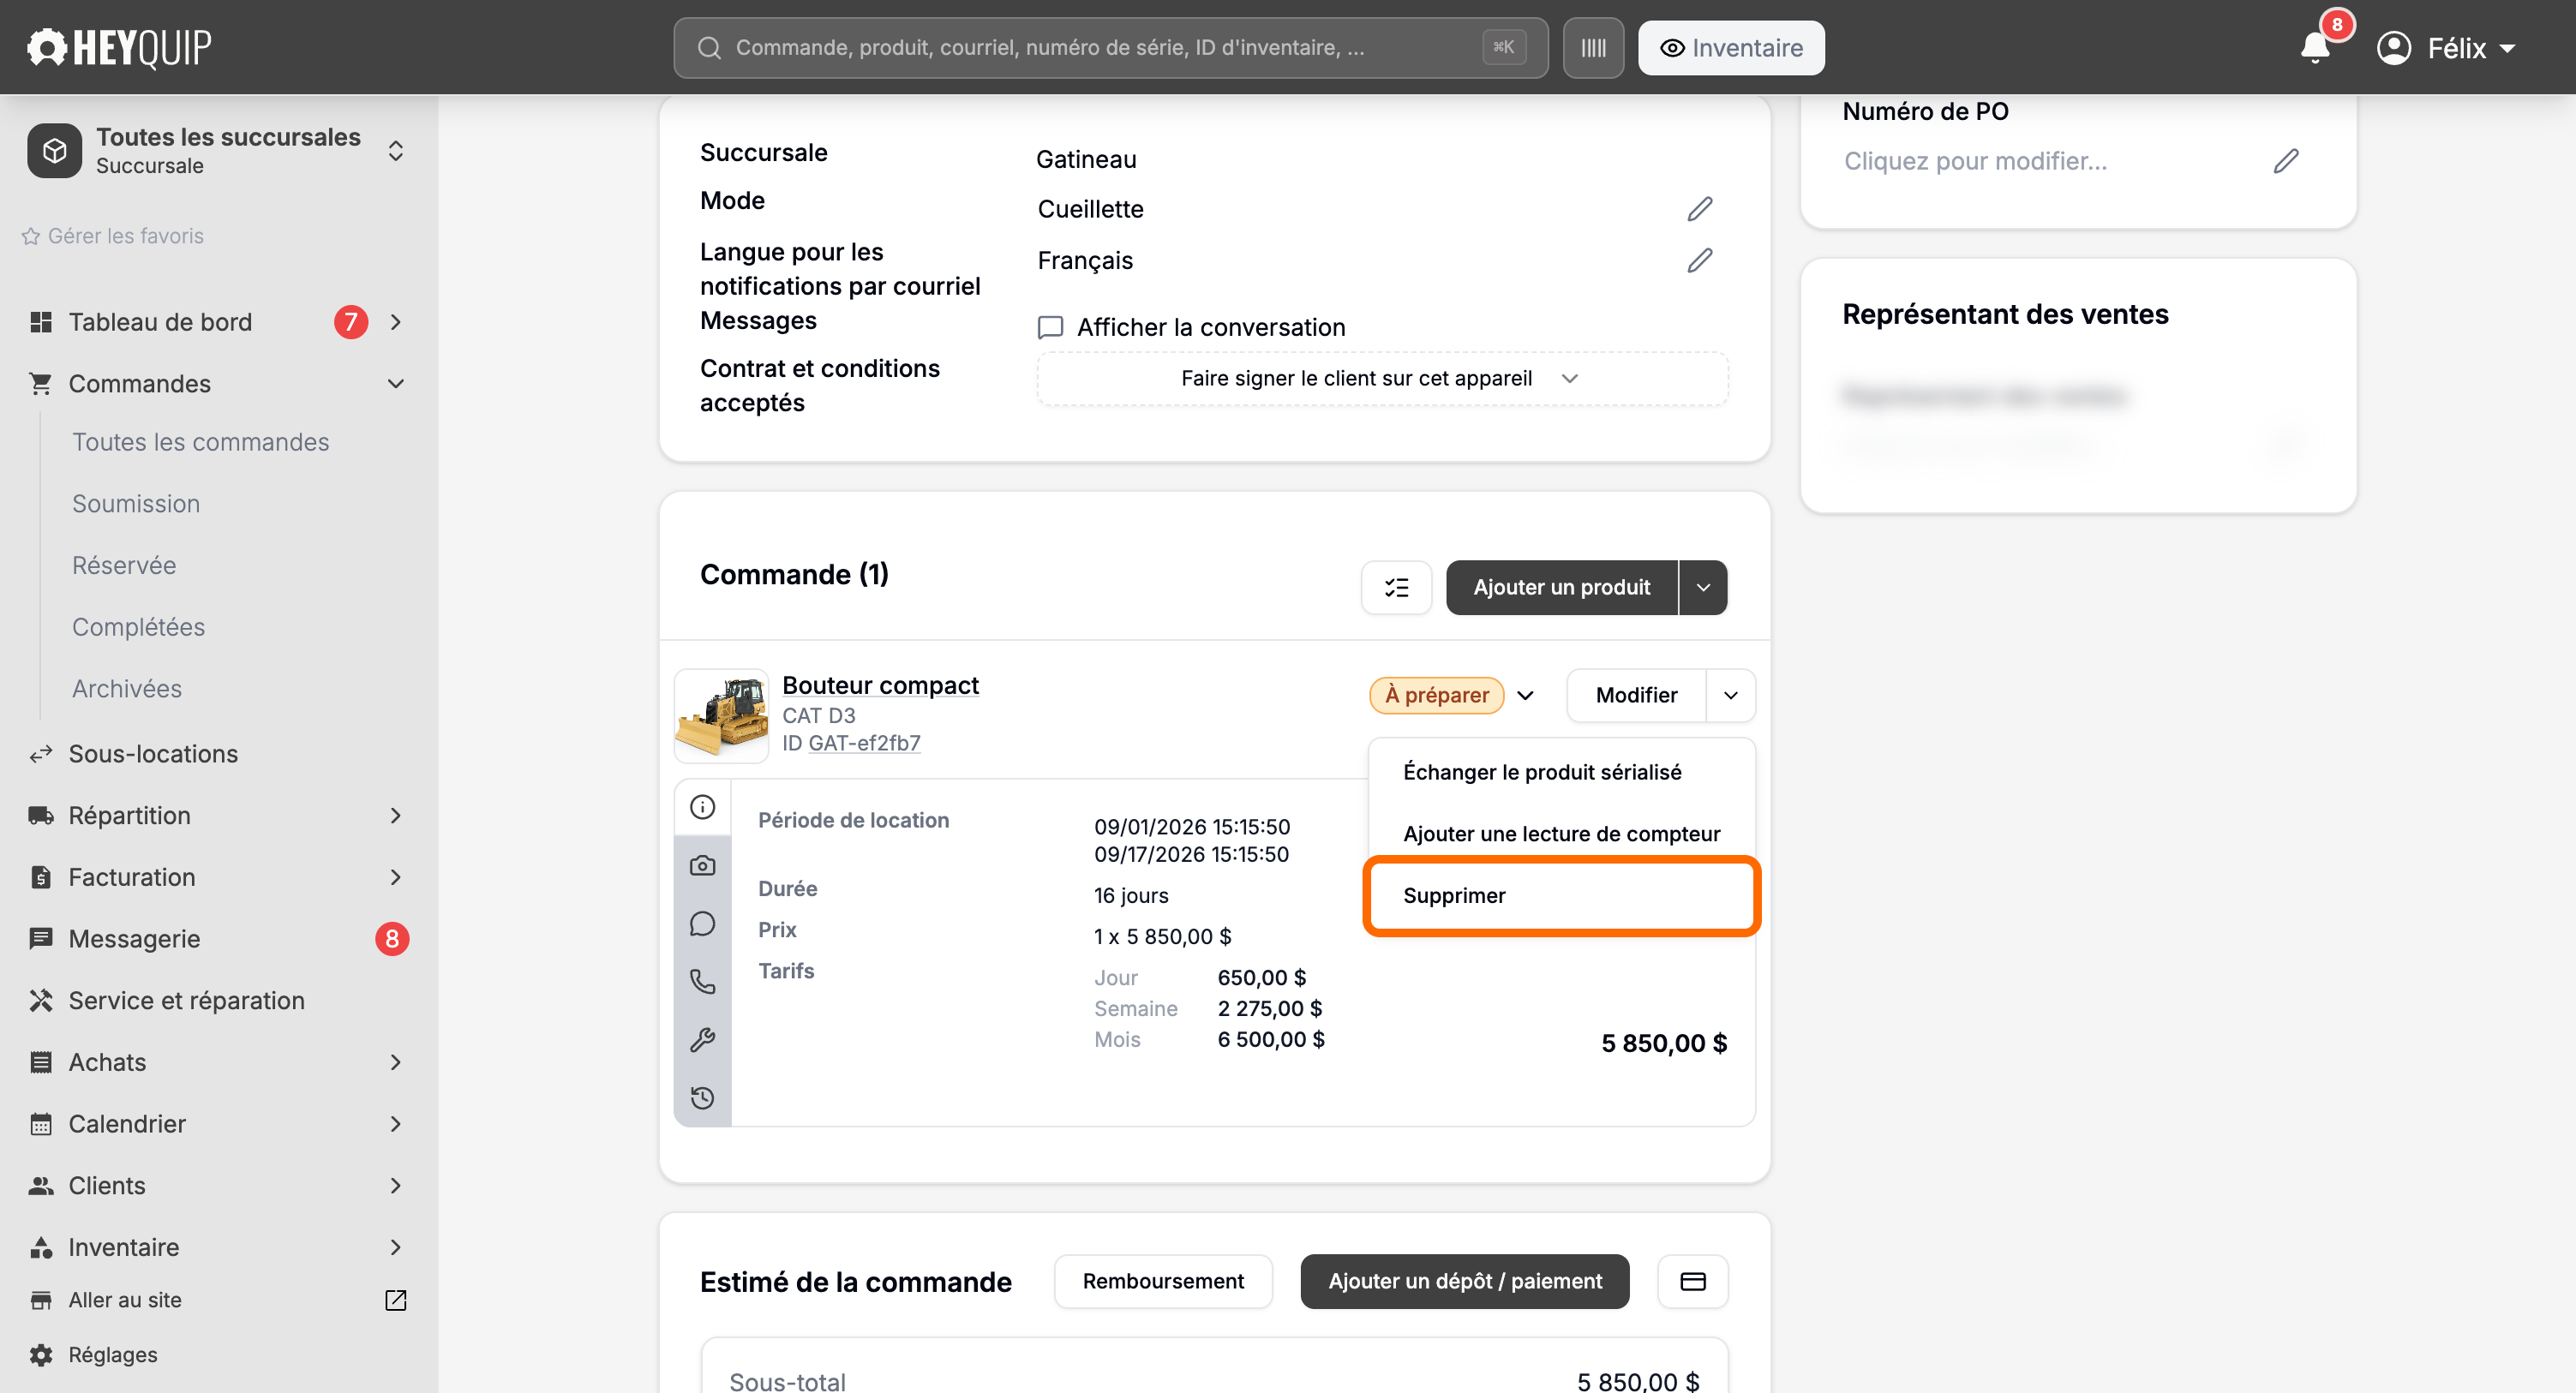This screenshot has height=1393, width=2576.
Task: Open the barcode scanner icon
Action: [x=1593, y=48]
